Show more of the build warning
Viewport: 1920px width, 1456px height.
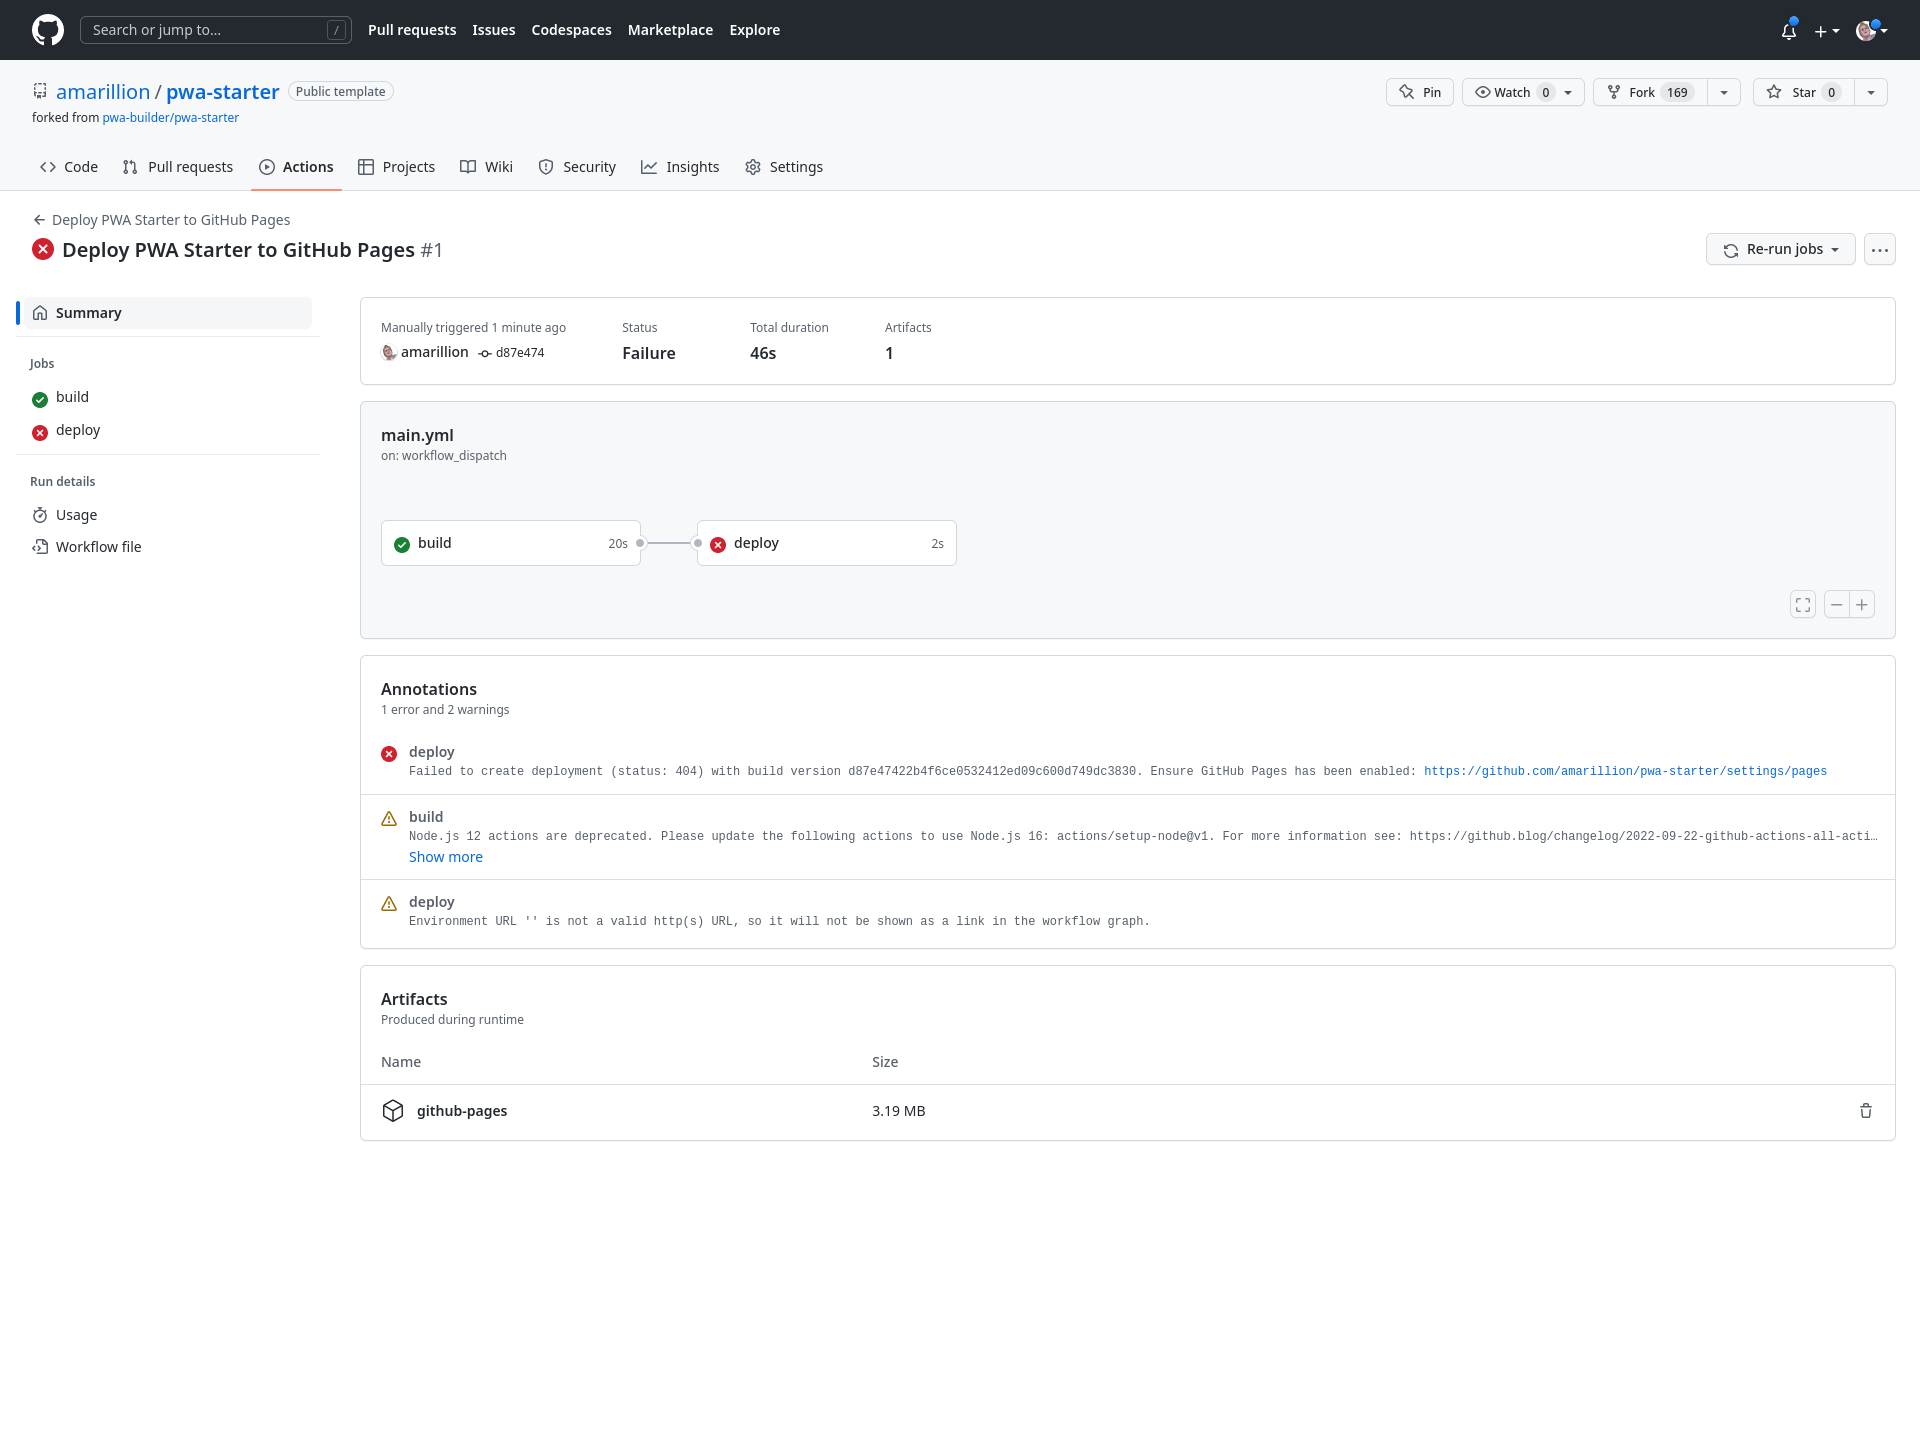(x=445, y=856)
